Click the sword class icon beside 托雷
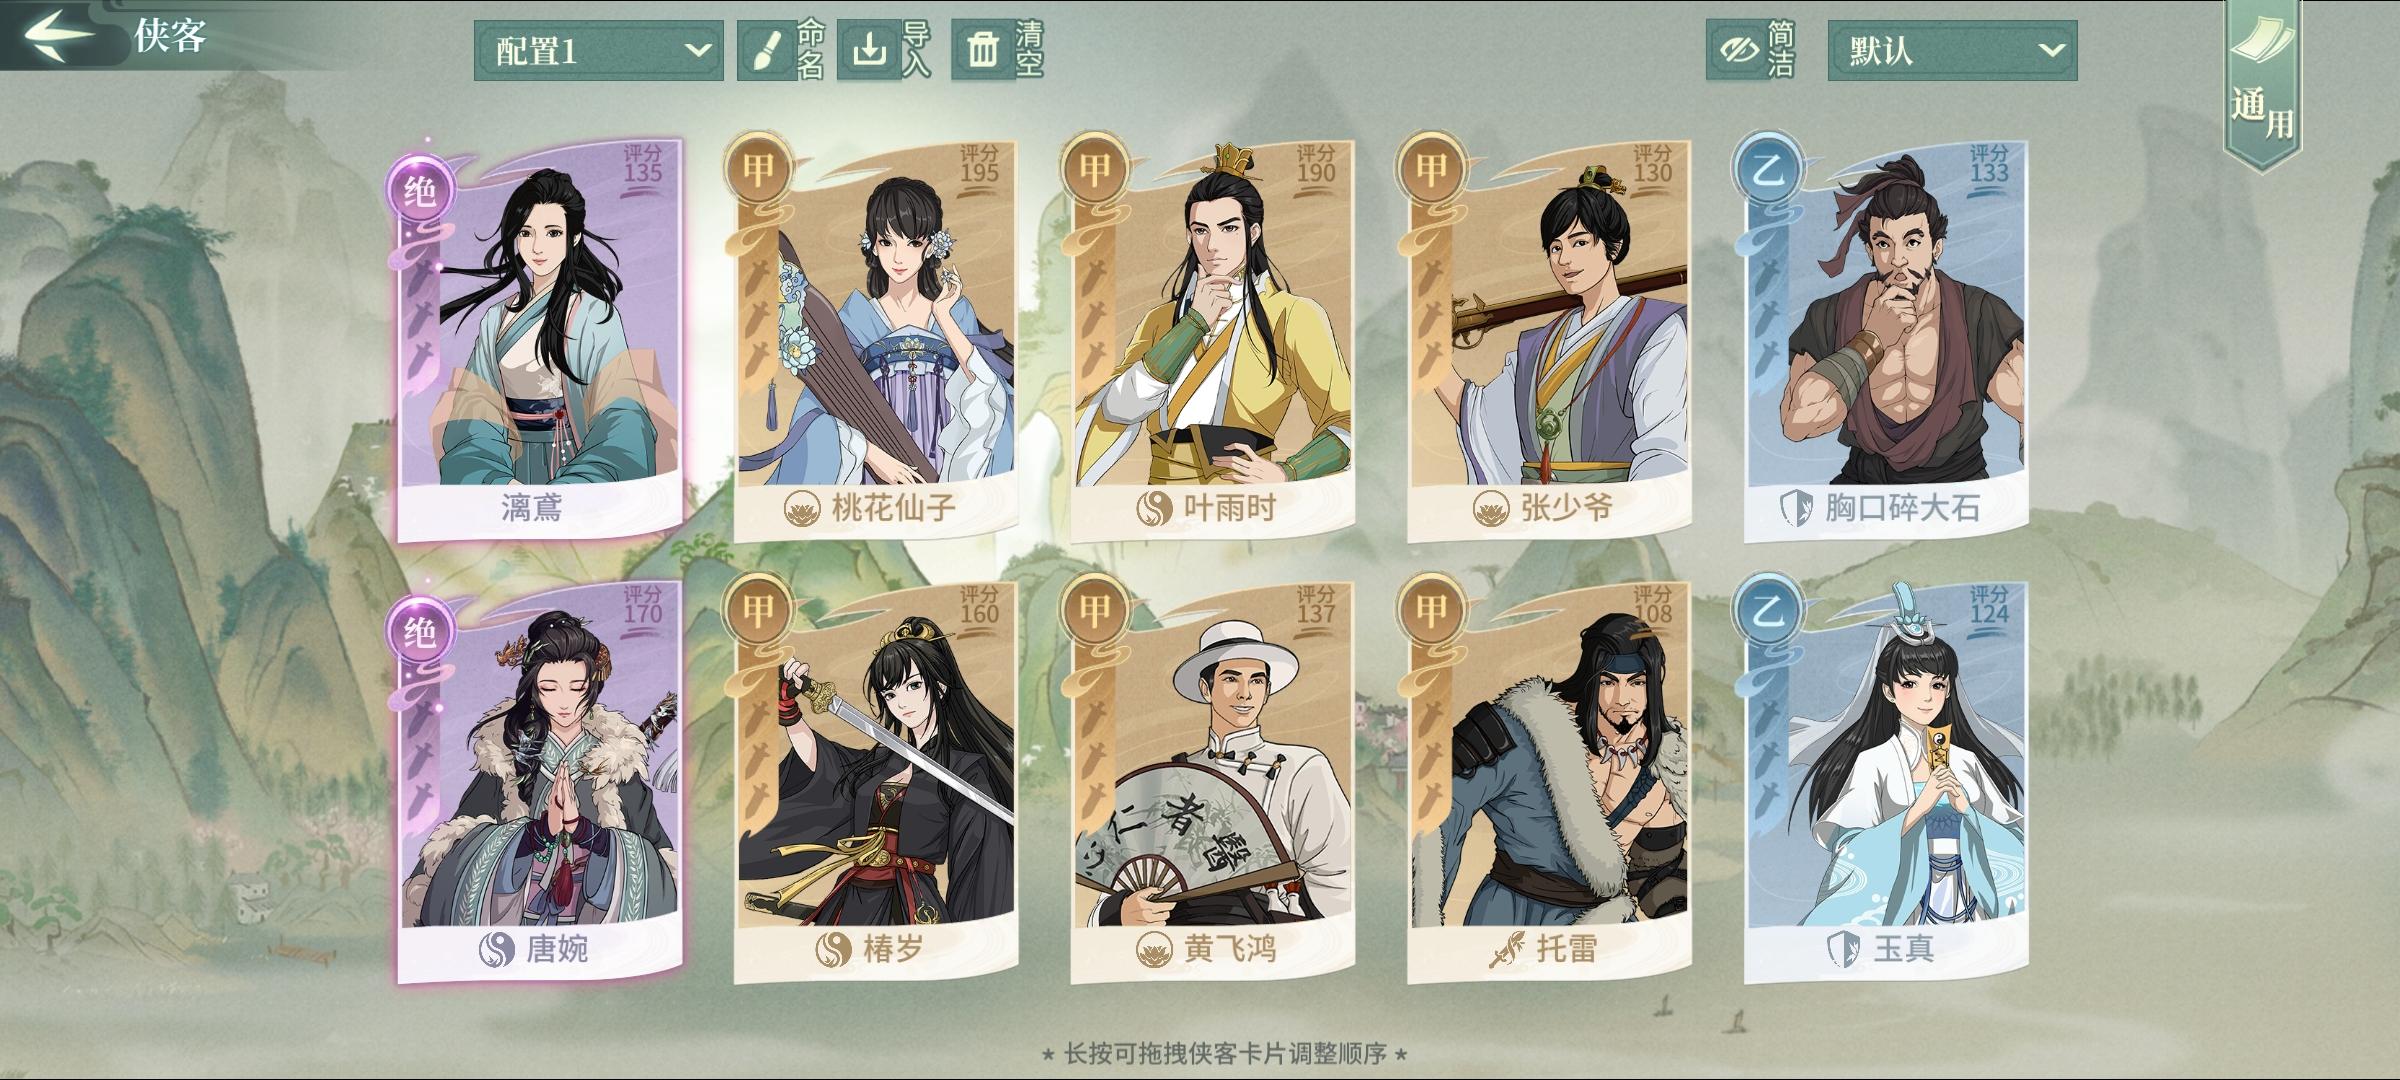This screenshot has height=1080, width=2400. pyautogui.click(x=1505, y=948)
